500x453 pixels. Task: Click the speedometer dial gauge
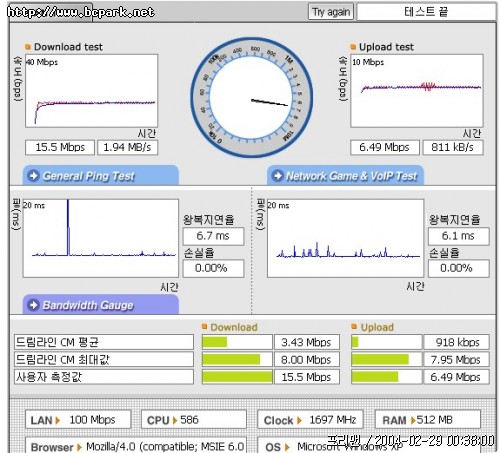click(x=252, y=97)
